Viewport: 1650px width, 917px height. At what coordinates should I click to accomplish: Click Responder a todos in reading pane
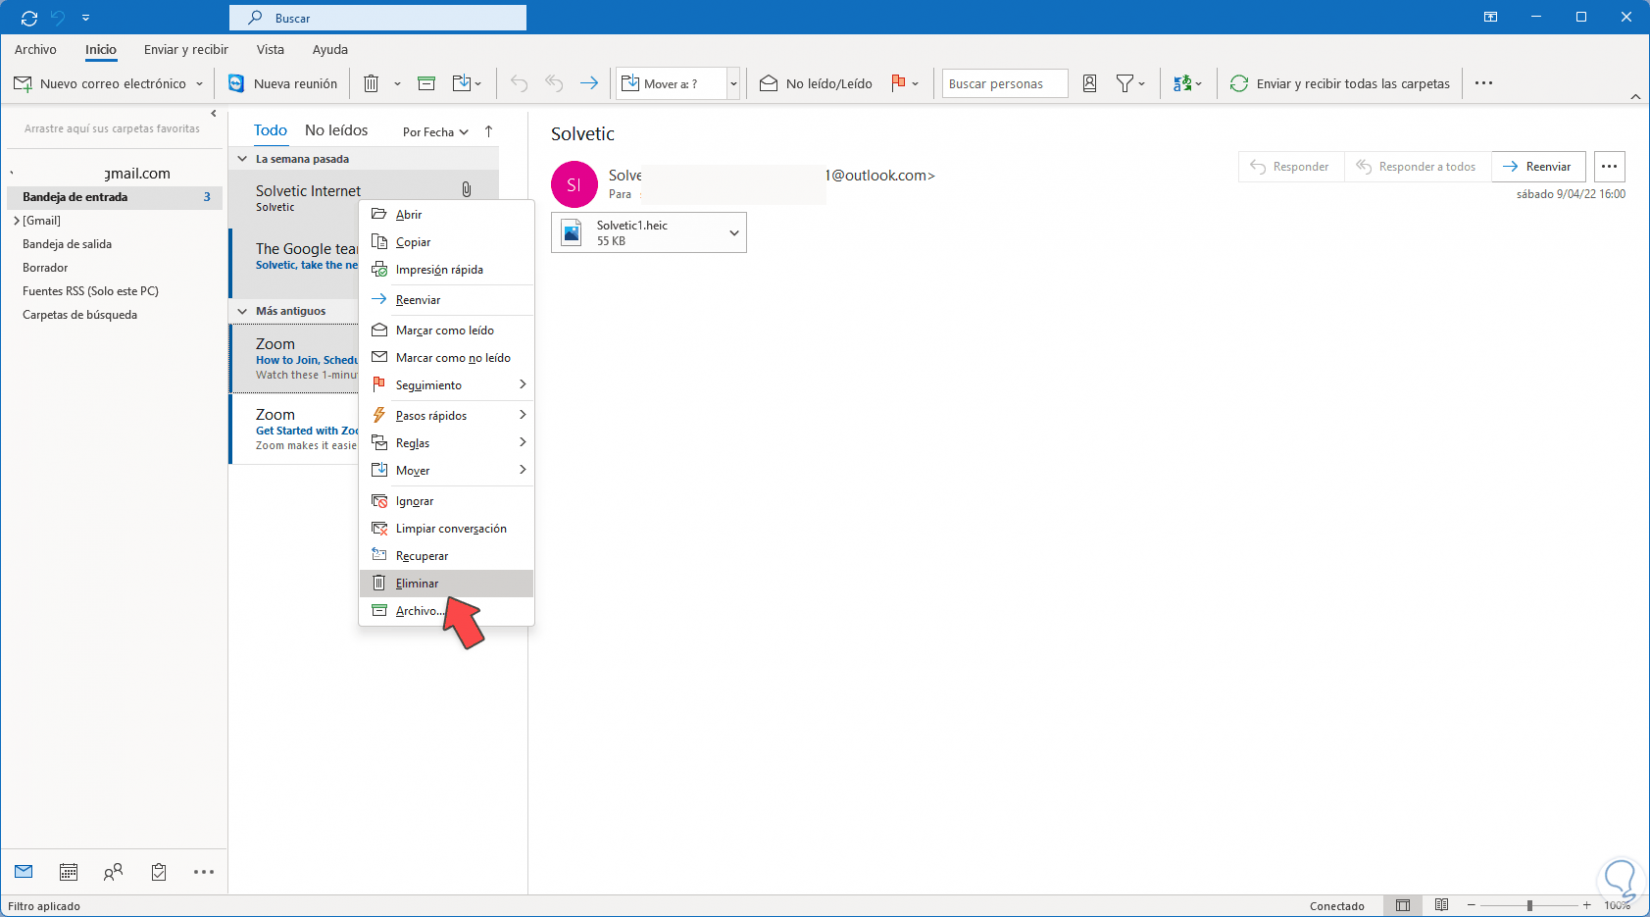click(x=1416, y=167)
